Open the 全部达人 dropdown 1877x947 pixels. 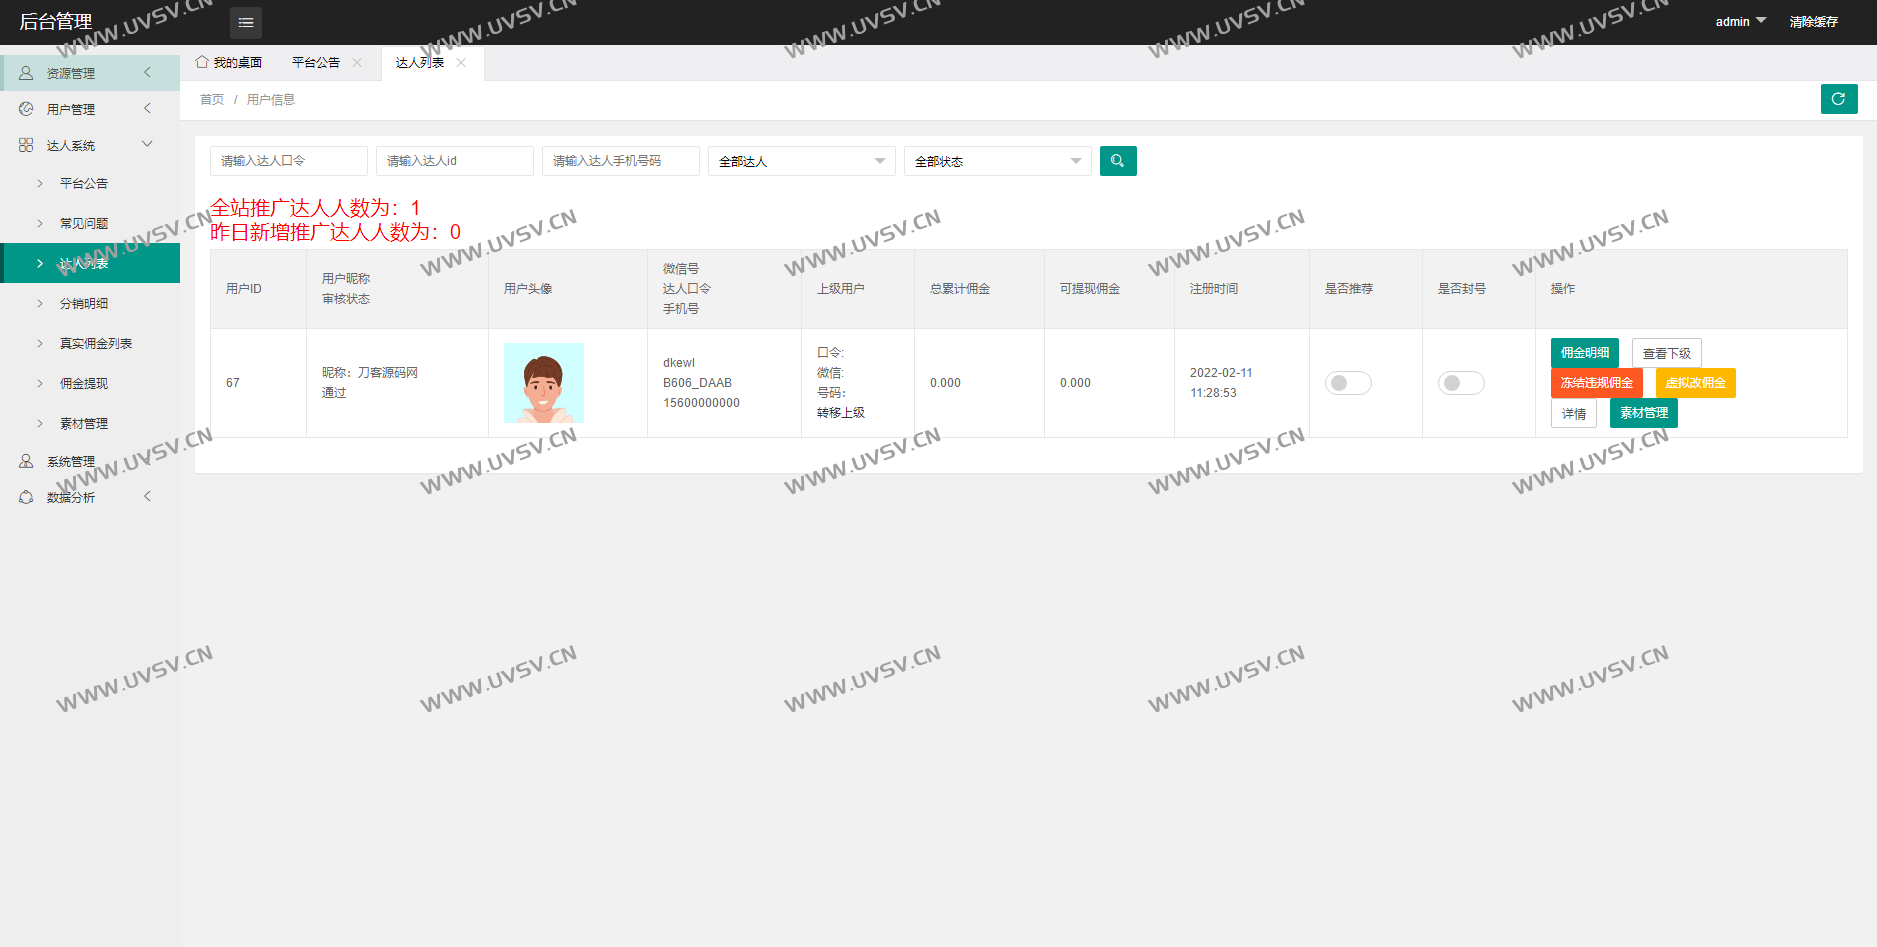coord(802,161)
